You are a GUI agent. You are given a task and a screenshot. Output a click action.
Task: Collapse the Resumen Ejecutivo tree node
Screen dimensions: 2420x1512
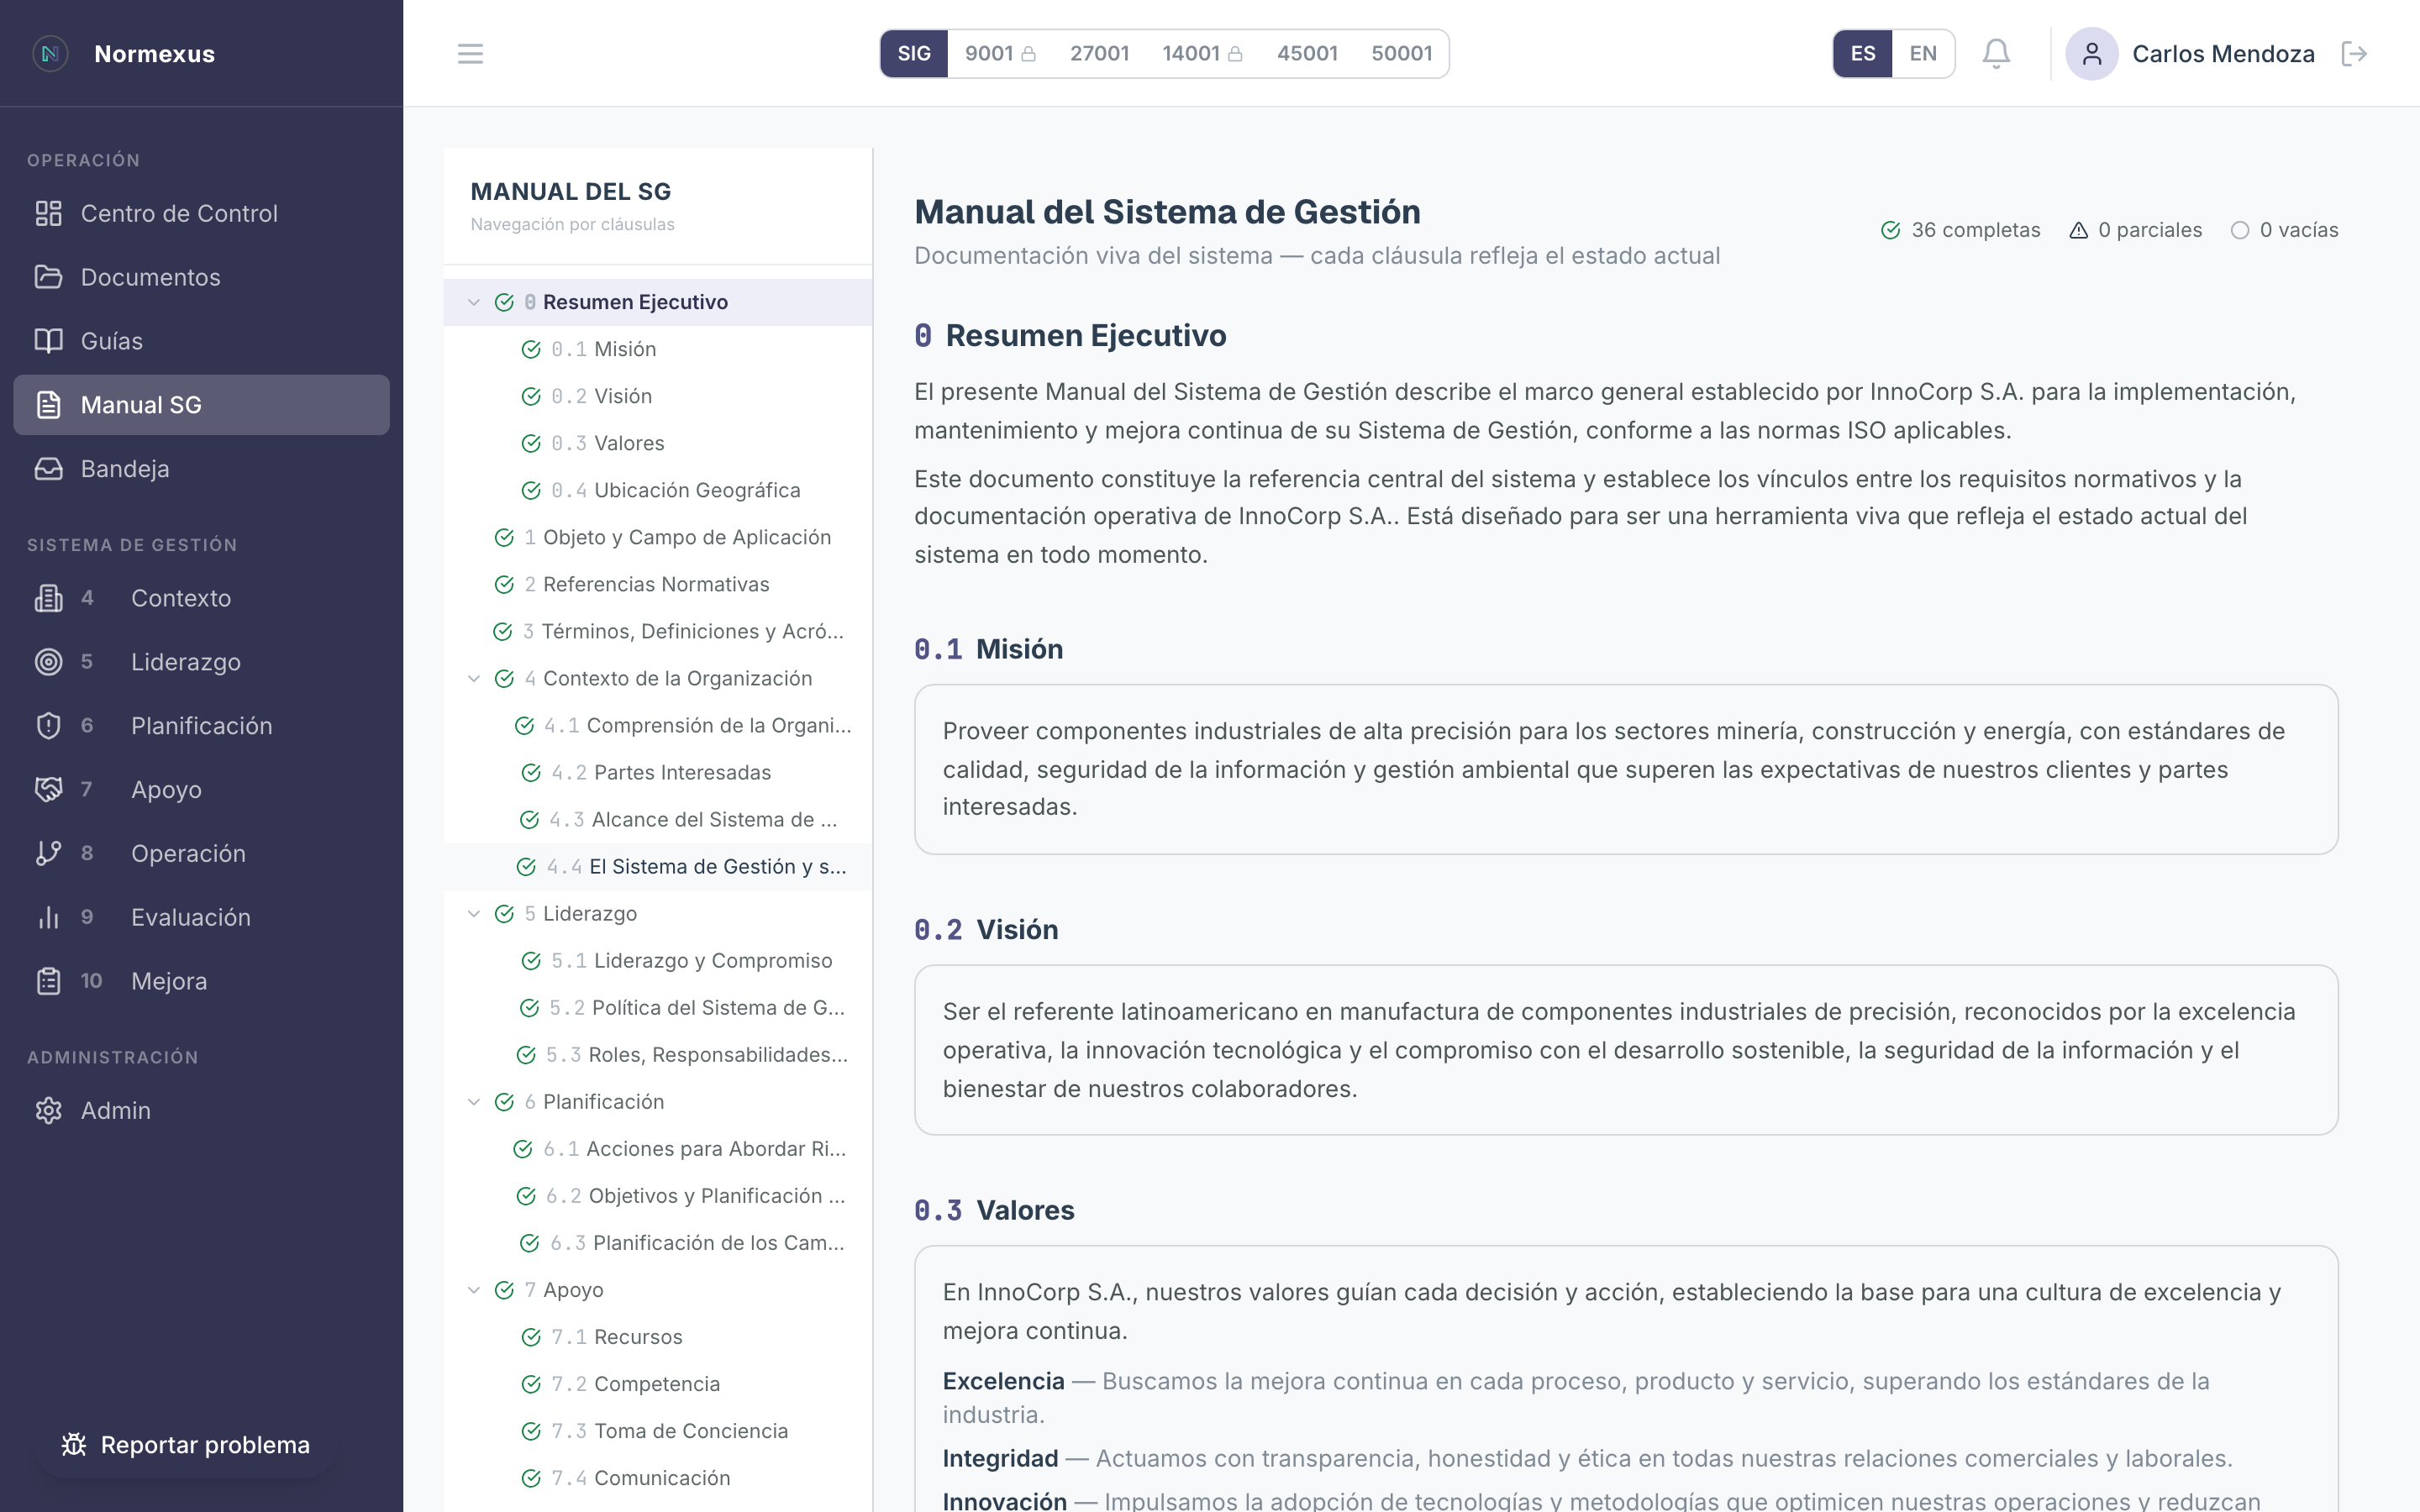point(474,302)
